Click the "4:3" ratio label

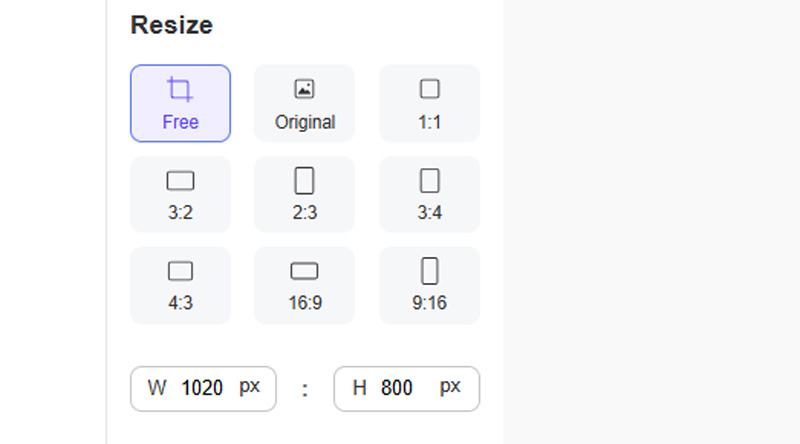(x=181, y=303)
